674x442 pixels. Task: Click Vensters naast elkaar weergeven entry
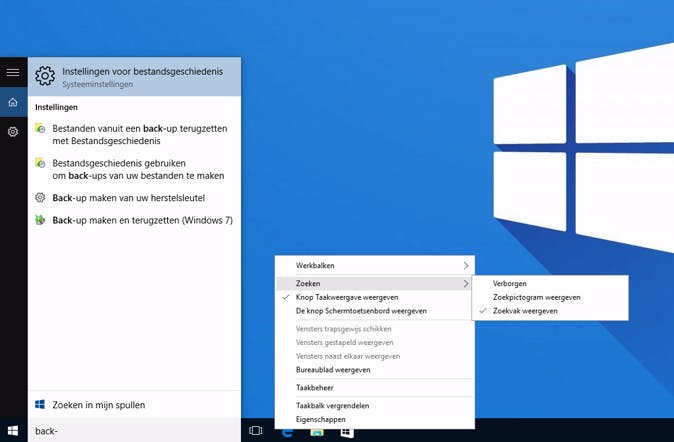[375, 356]
